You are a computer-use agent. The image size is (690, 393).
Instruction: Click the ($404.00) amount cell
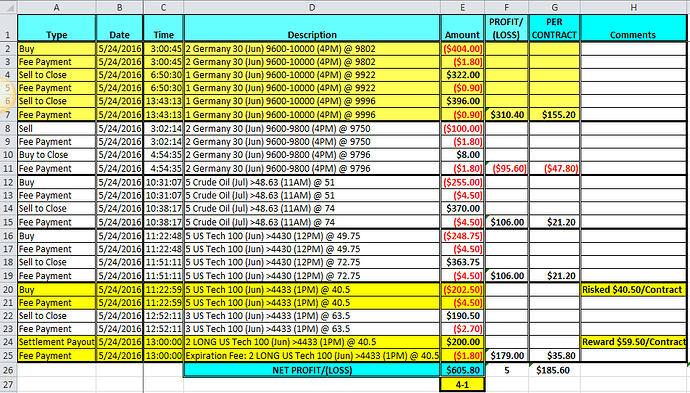[x=462, y=49]
